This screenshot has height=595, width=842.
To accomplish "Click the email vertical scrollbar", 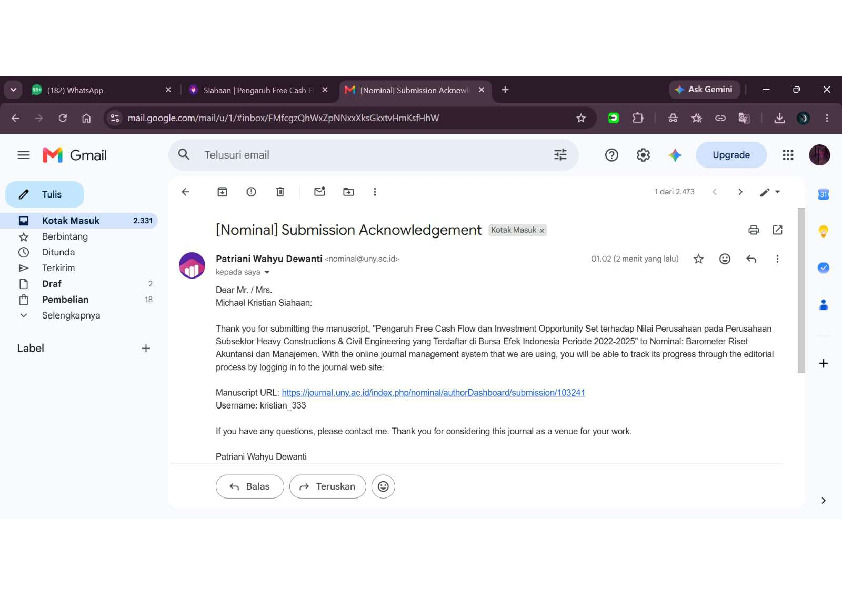I will pos(801,290).
